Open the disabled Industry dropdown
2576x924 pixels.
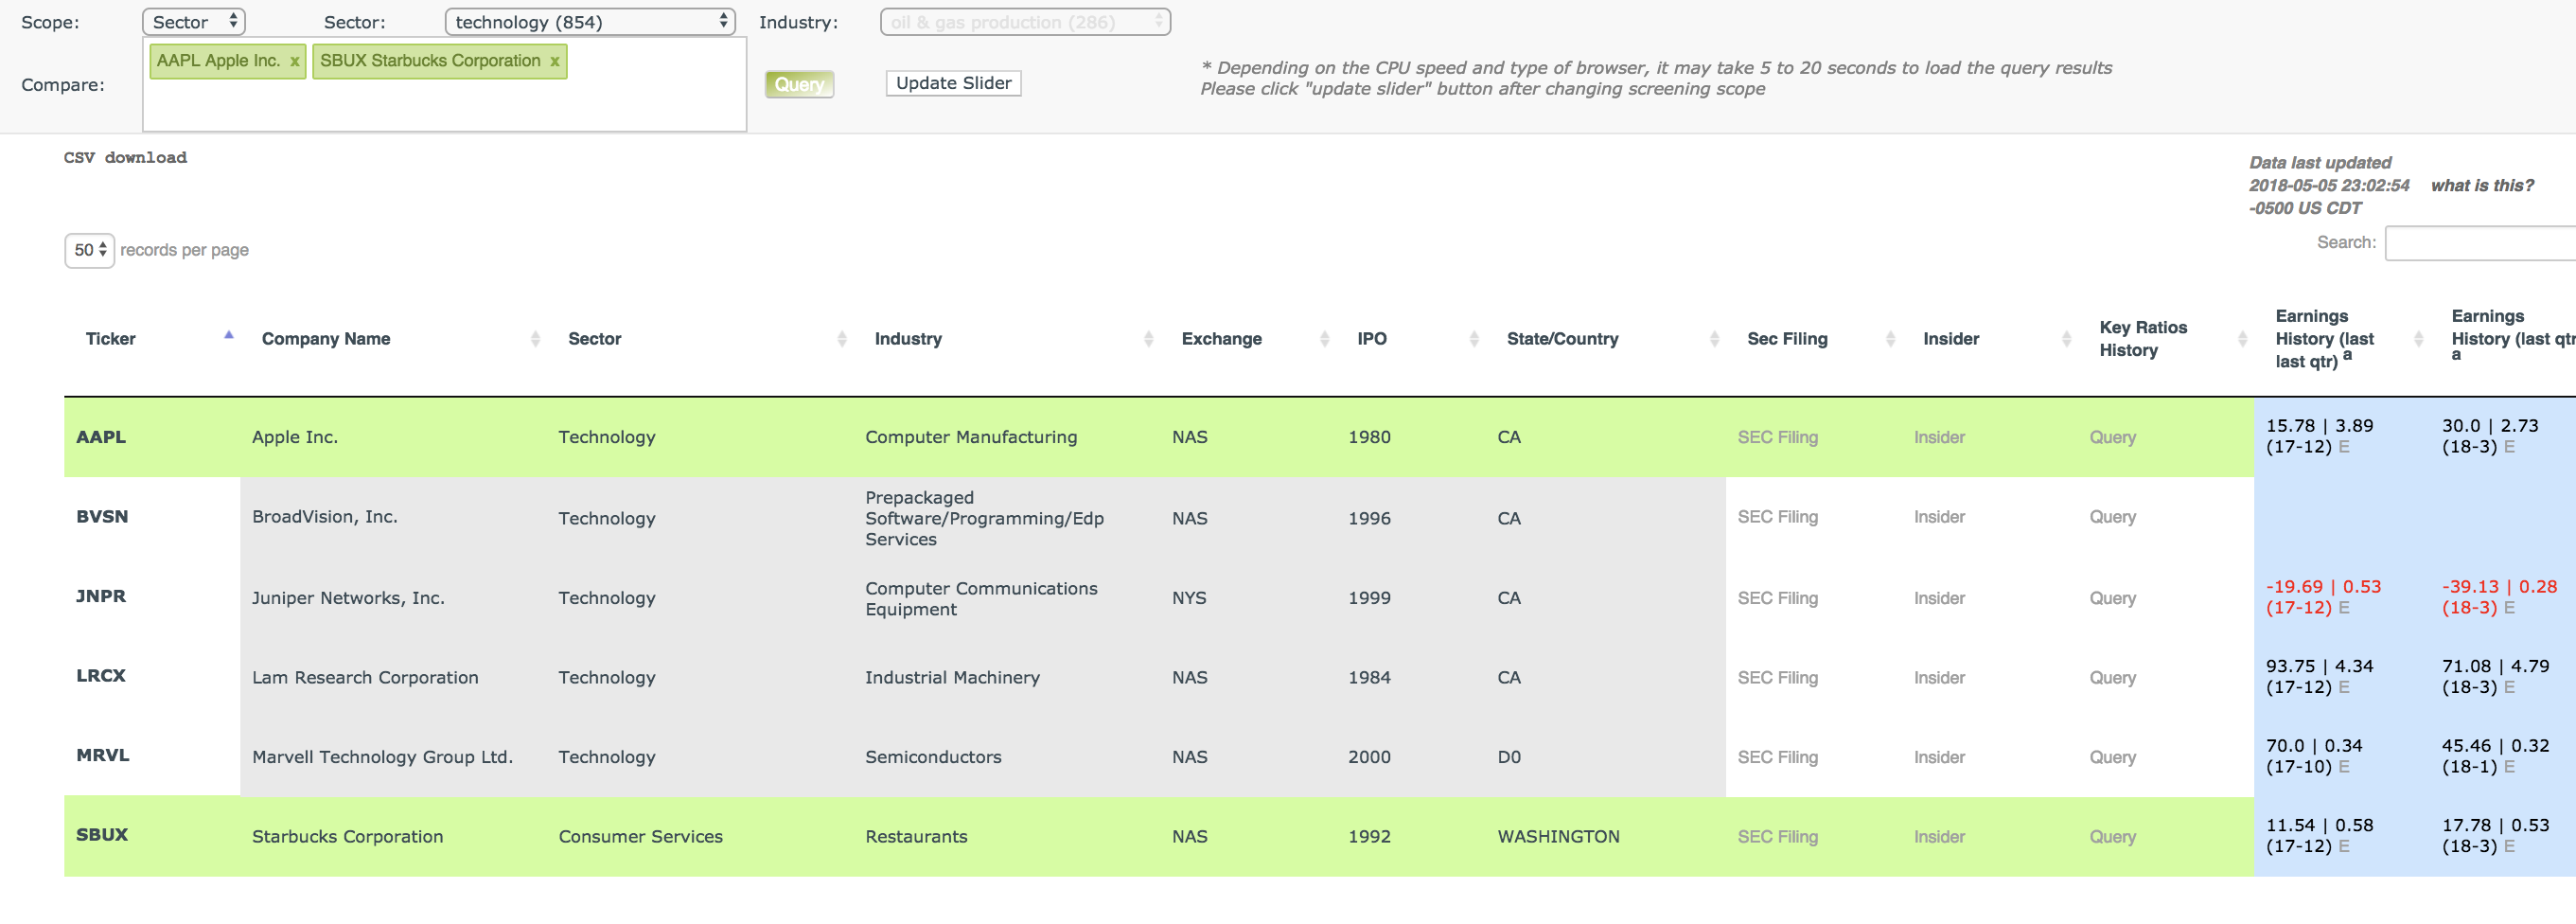1025,22
